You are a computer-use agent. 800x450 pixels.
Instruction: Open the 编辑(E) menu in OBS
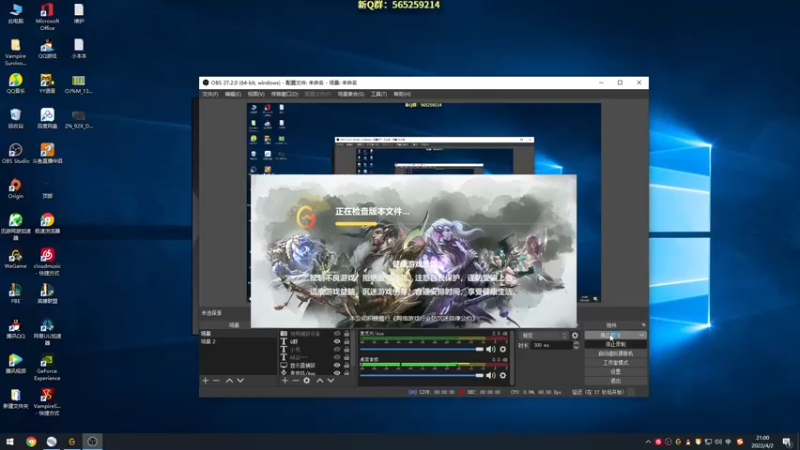coord(233,94)
